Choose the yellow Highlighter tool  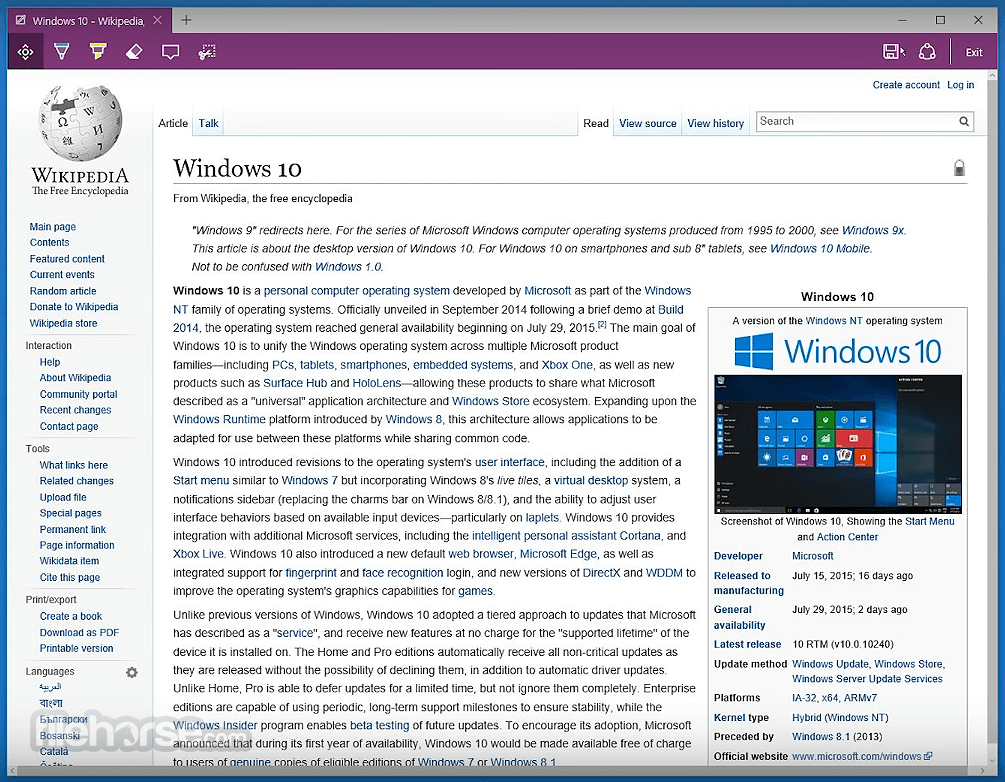[98, 51]
